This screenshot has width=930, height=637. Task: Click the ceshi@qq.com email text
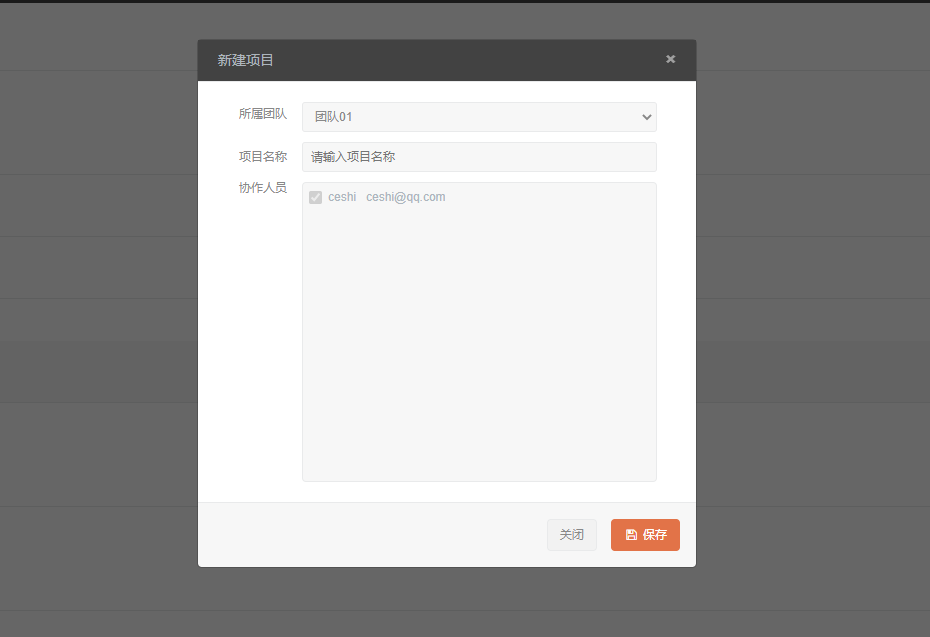405,196
